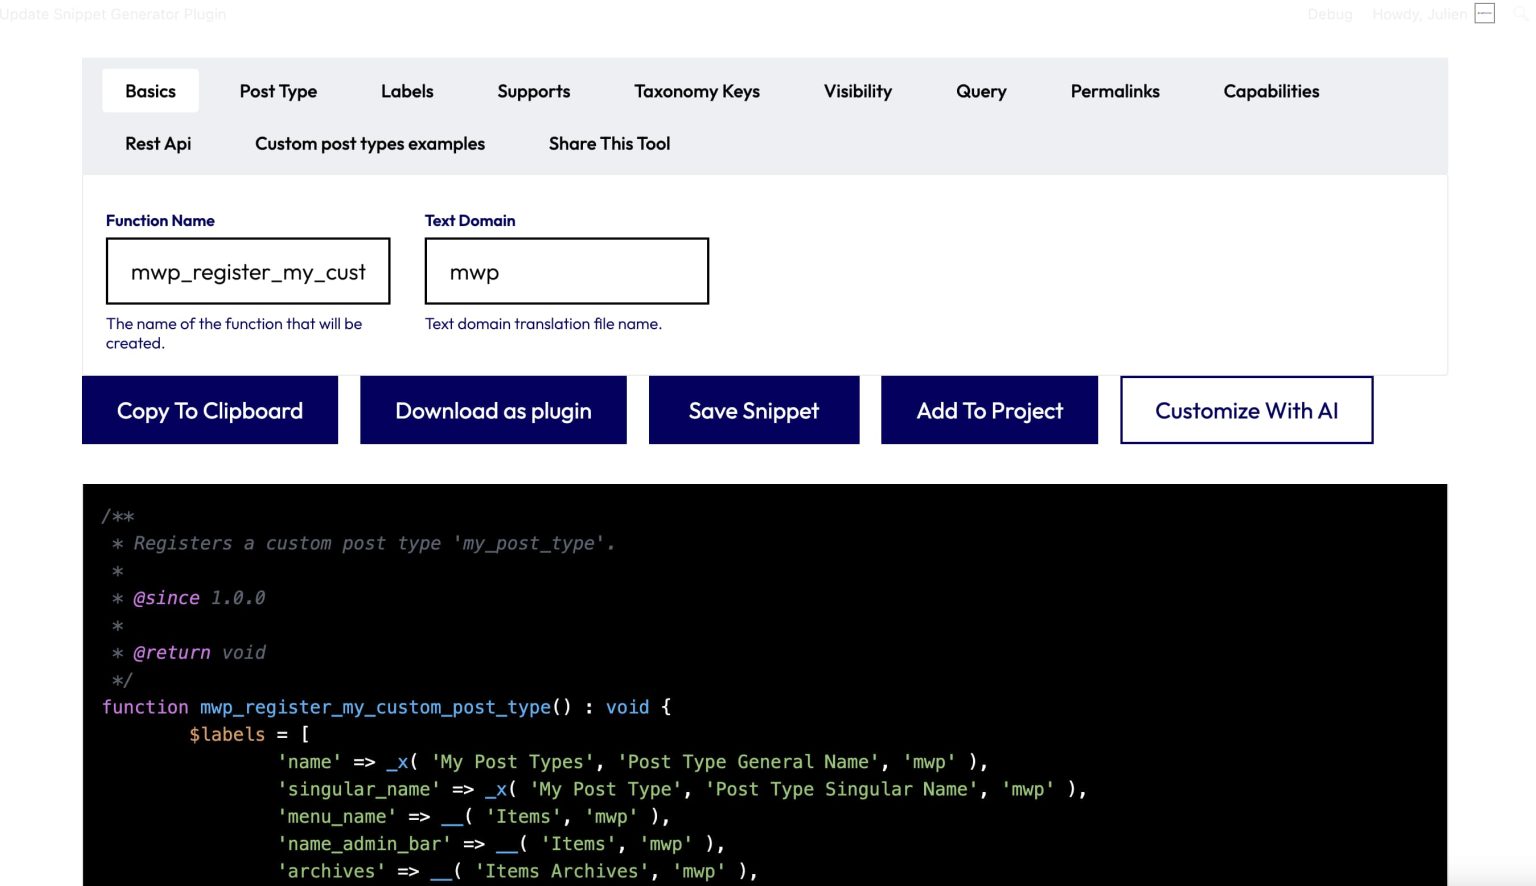Open the Howdy, Julien account menu
The height and width of the screenshot is (886, 1536).
pos(1421,14)
